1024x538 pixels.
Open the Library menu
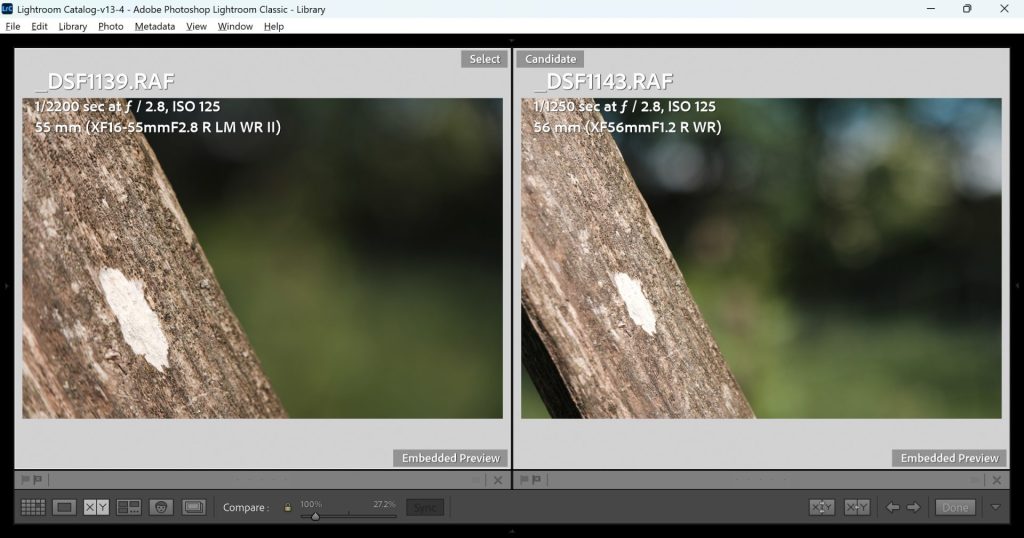click(x=72, y=26)
